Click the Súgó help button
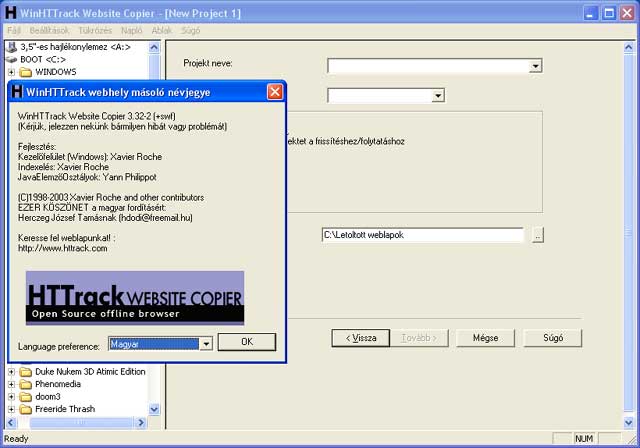 click(553, 338)
